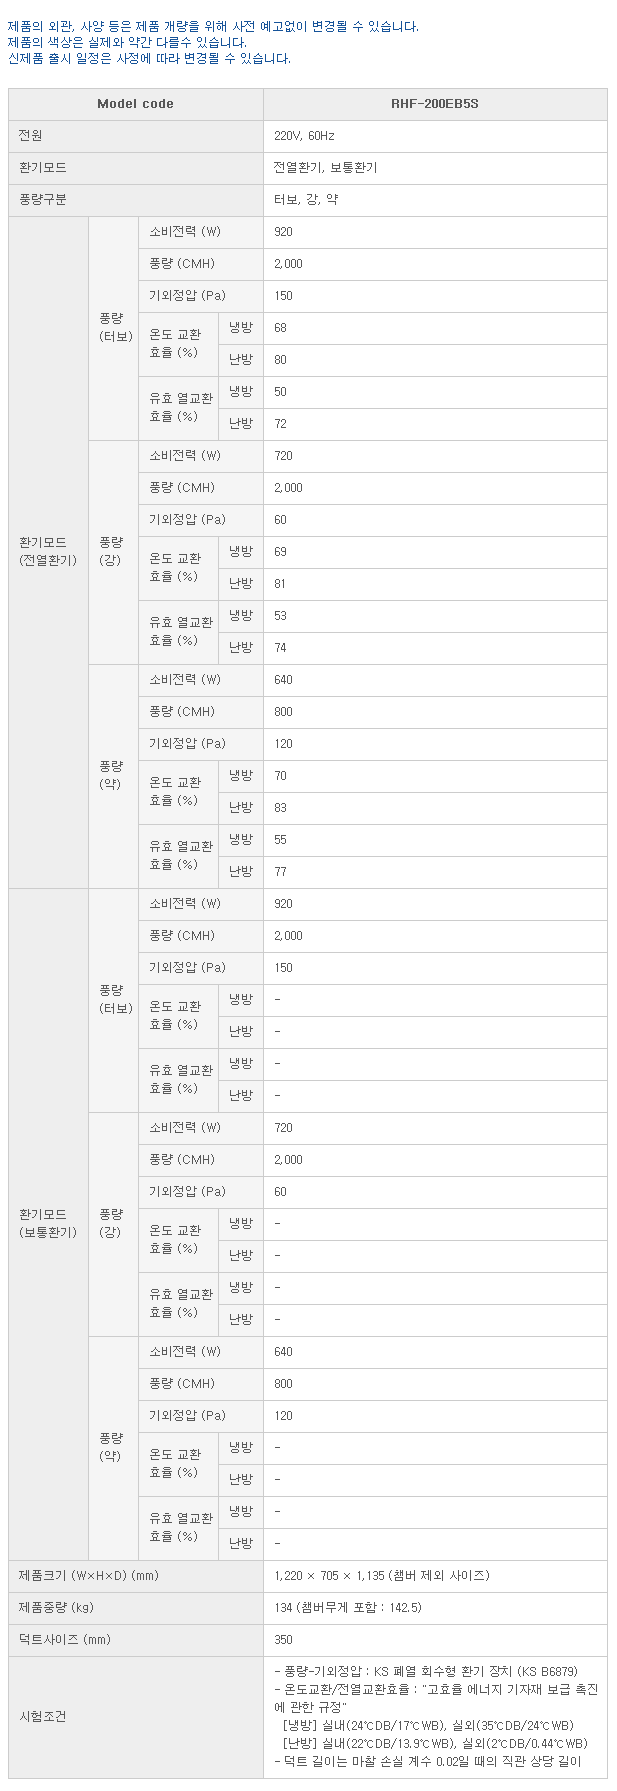617x1791 pixels.
Task: Select the value 68 in the table
Action: 281,328
